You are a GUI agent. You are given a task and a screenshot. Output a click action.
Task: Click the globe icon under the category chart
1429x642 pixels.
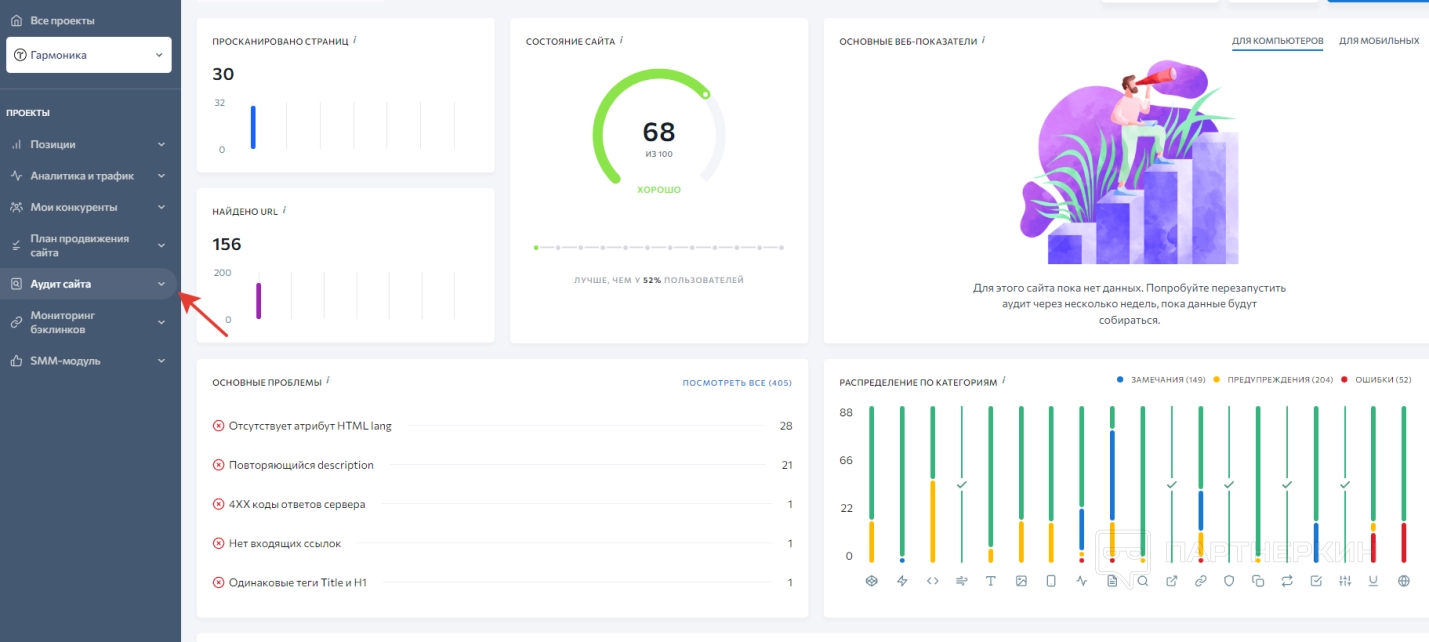click(x=1403, y=581)
